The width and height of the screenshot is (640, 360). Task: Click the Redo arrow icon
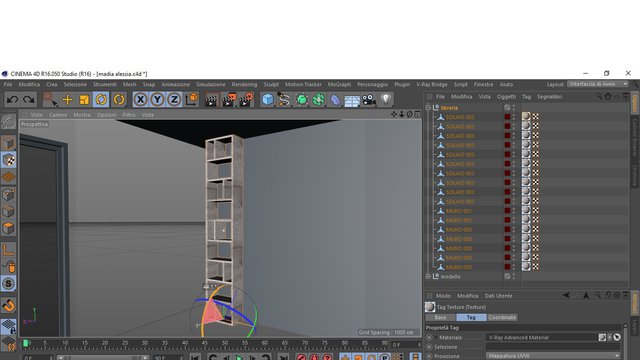29,99
